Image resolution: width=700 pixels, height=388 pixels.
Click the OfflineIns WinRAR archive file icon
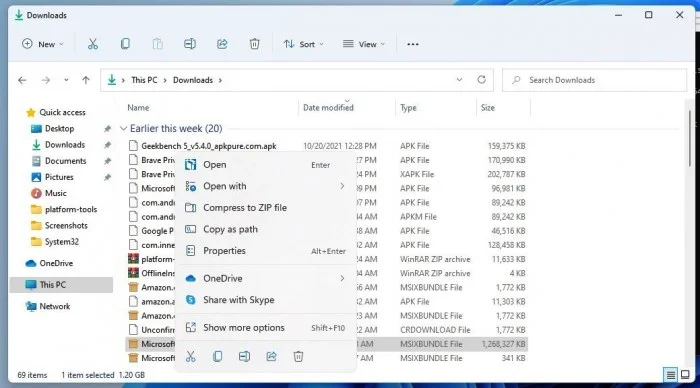pos(133,273)
